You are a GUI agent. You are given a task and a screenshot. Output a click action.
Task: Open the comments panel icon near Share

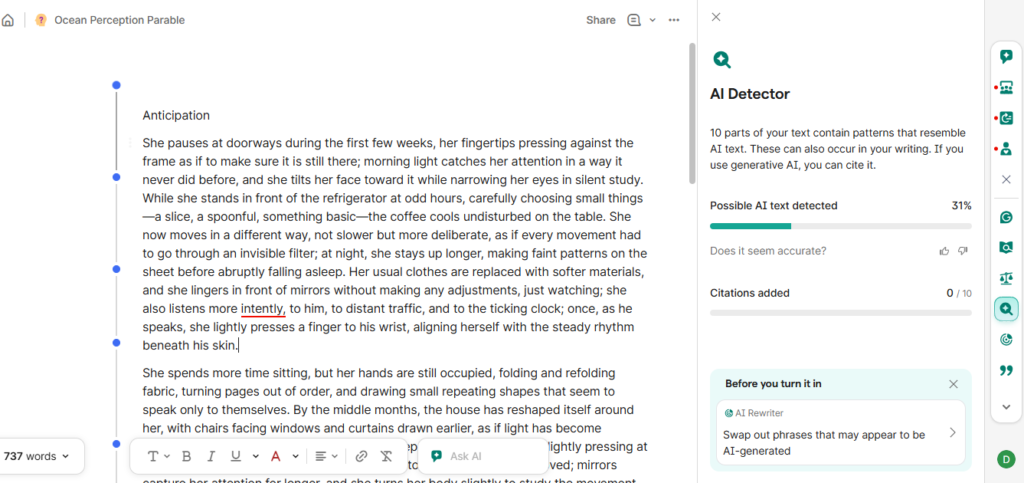click(633, 20)
